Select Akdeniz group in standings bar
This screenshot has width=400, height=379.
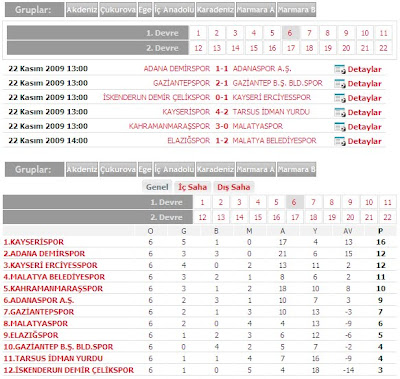(x=82, y=169)
